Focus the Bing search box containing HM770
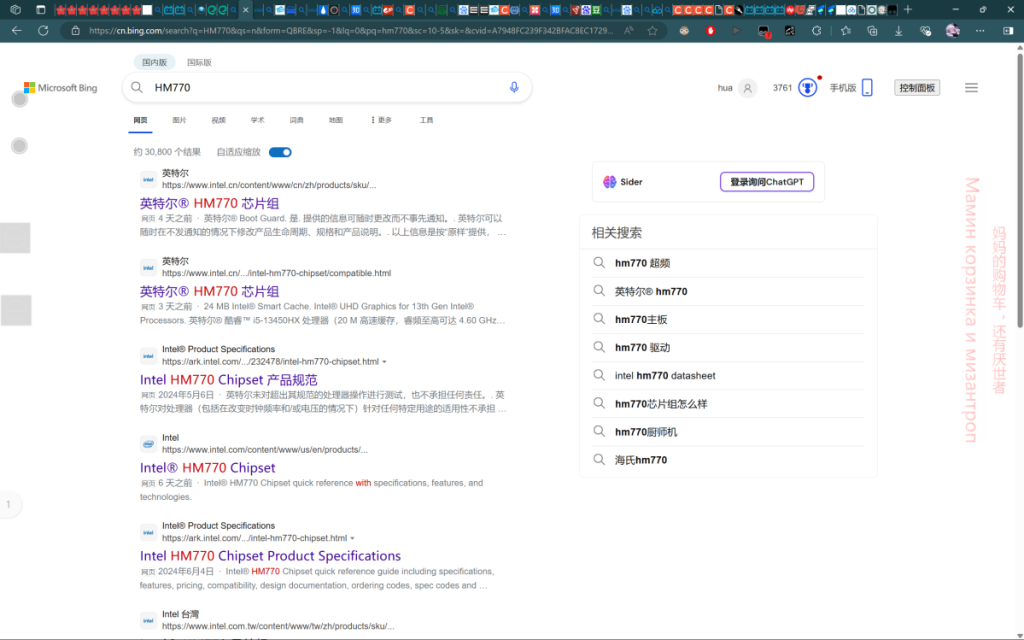 [x=327, y=88]
